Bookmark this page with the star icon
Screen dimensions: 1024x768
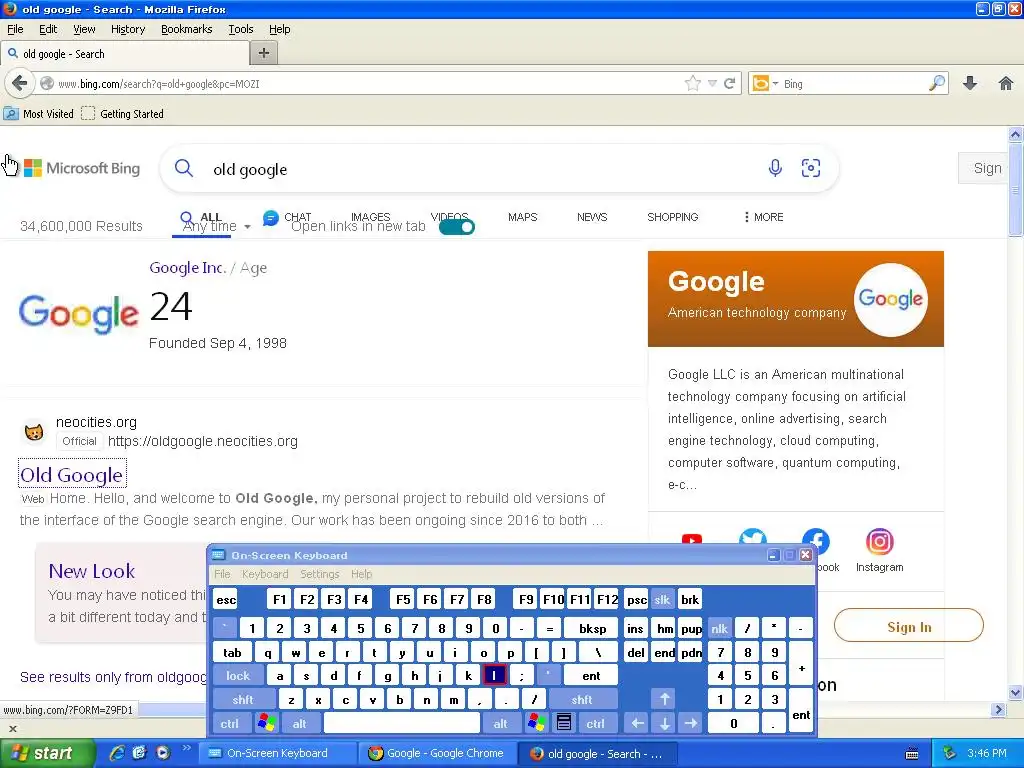tap(692, 83)
